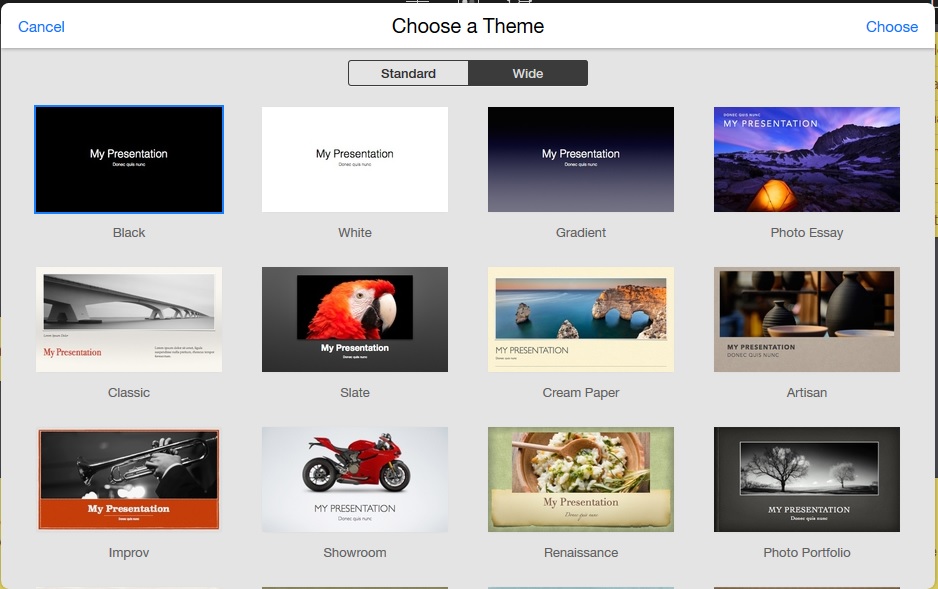Click the Showroom label text
Image resolution: width=938 pixels, height=589 pixels.
[355, 552]
